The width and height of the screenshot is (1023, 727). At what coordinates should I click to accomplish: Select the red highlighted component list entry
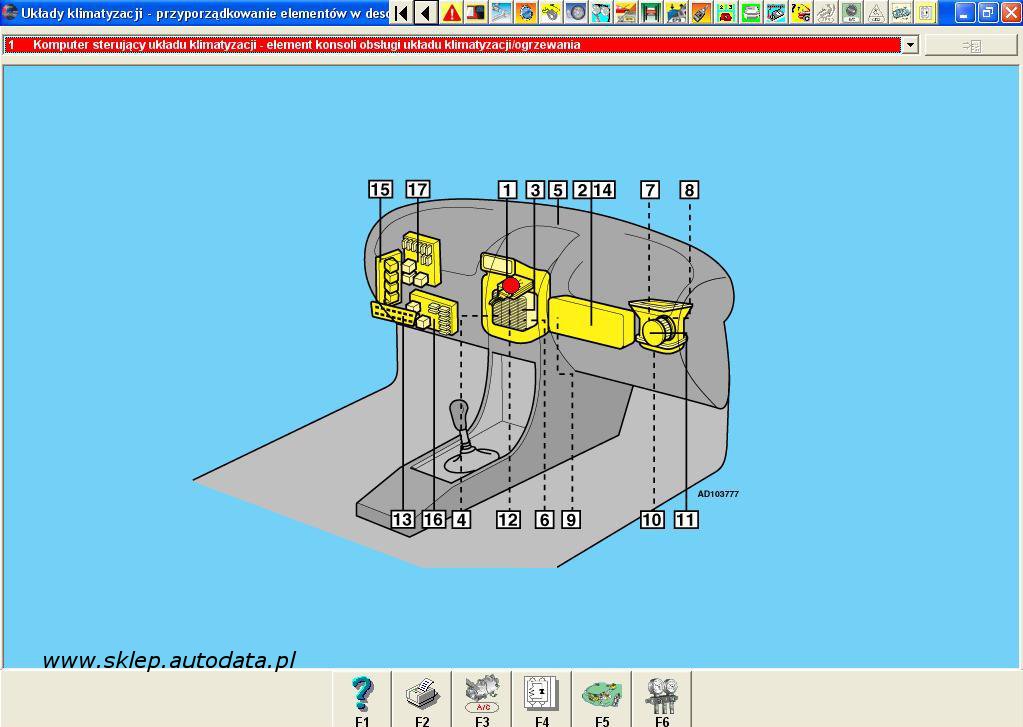pos(450,45)
